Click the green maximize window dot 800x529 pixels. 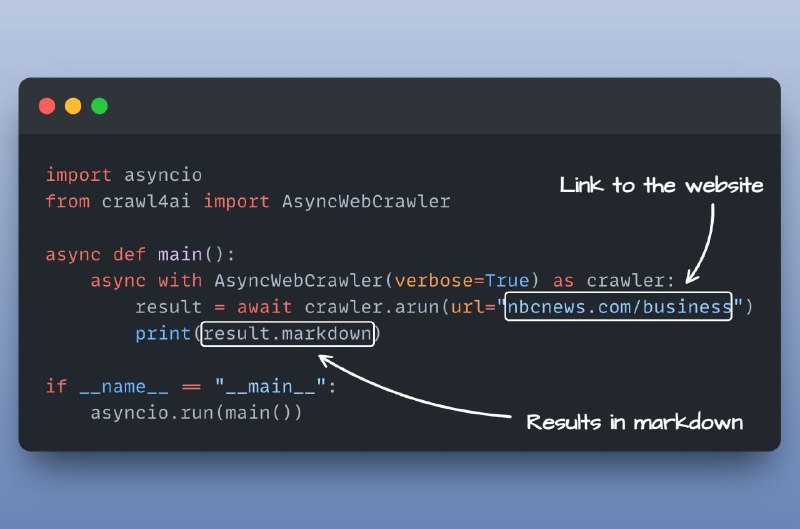[99, 106]
